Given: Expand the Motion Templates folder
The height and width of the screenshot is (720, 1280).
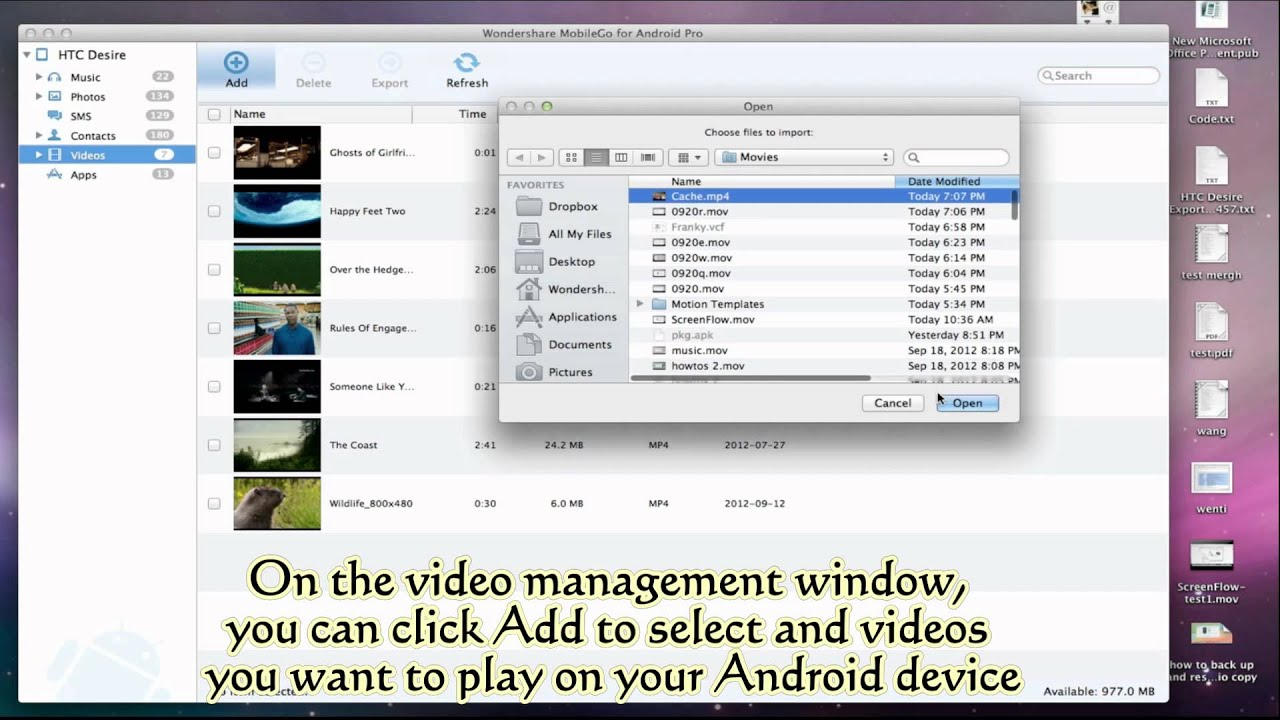Looking at the screenshot, I should [x=640, y=304].
